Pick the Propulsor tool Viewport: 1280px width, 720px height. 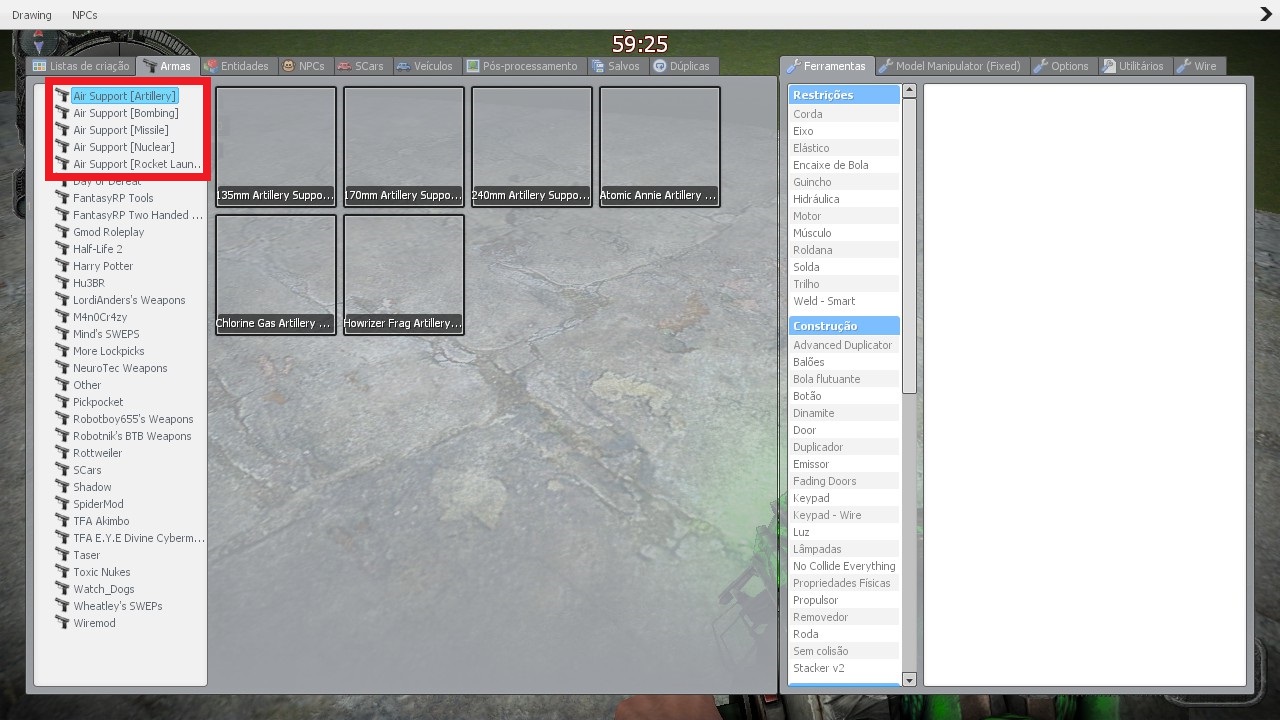click(x=844, y=600)
